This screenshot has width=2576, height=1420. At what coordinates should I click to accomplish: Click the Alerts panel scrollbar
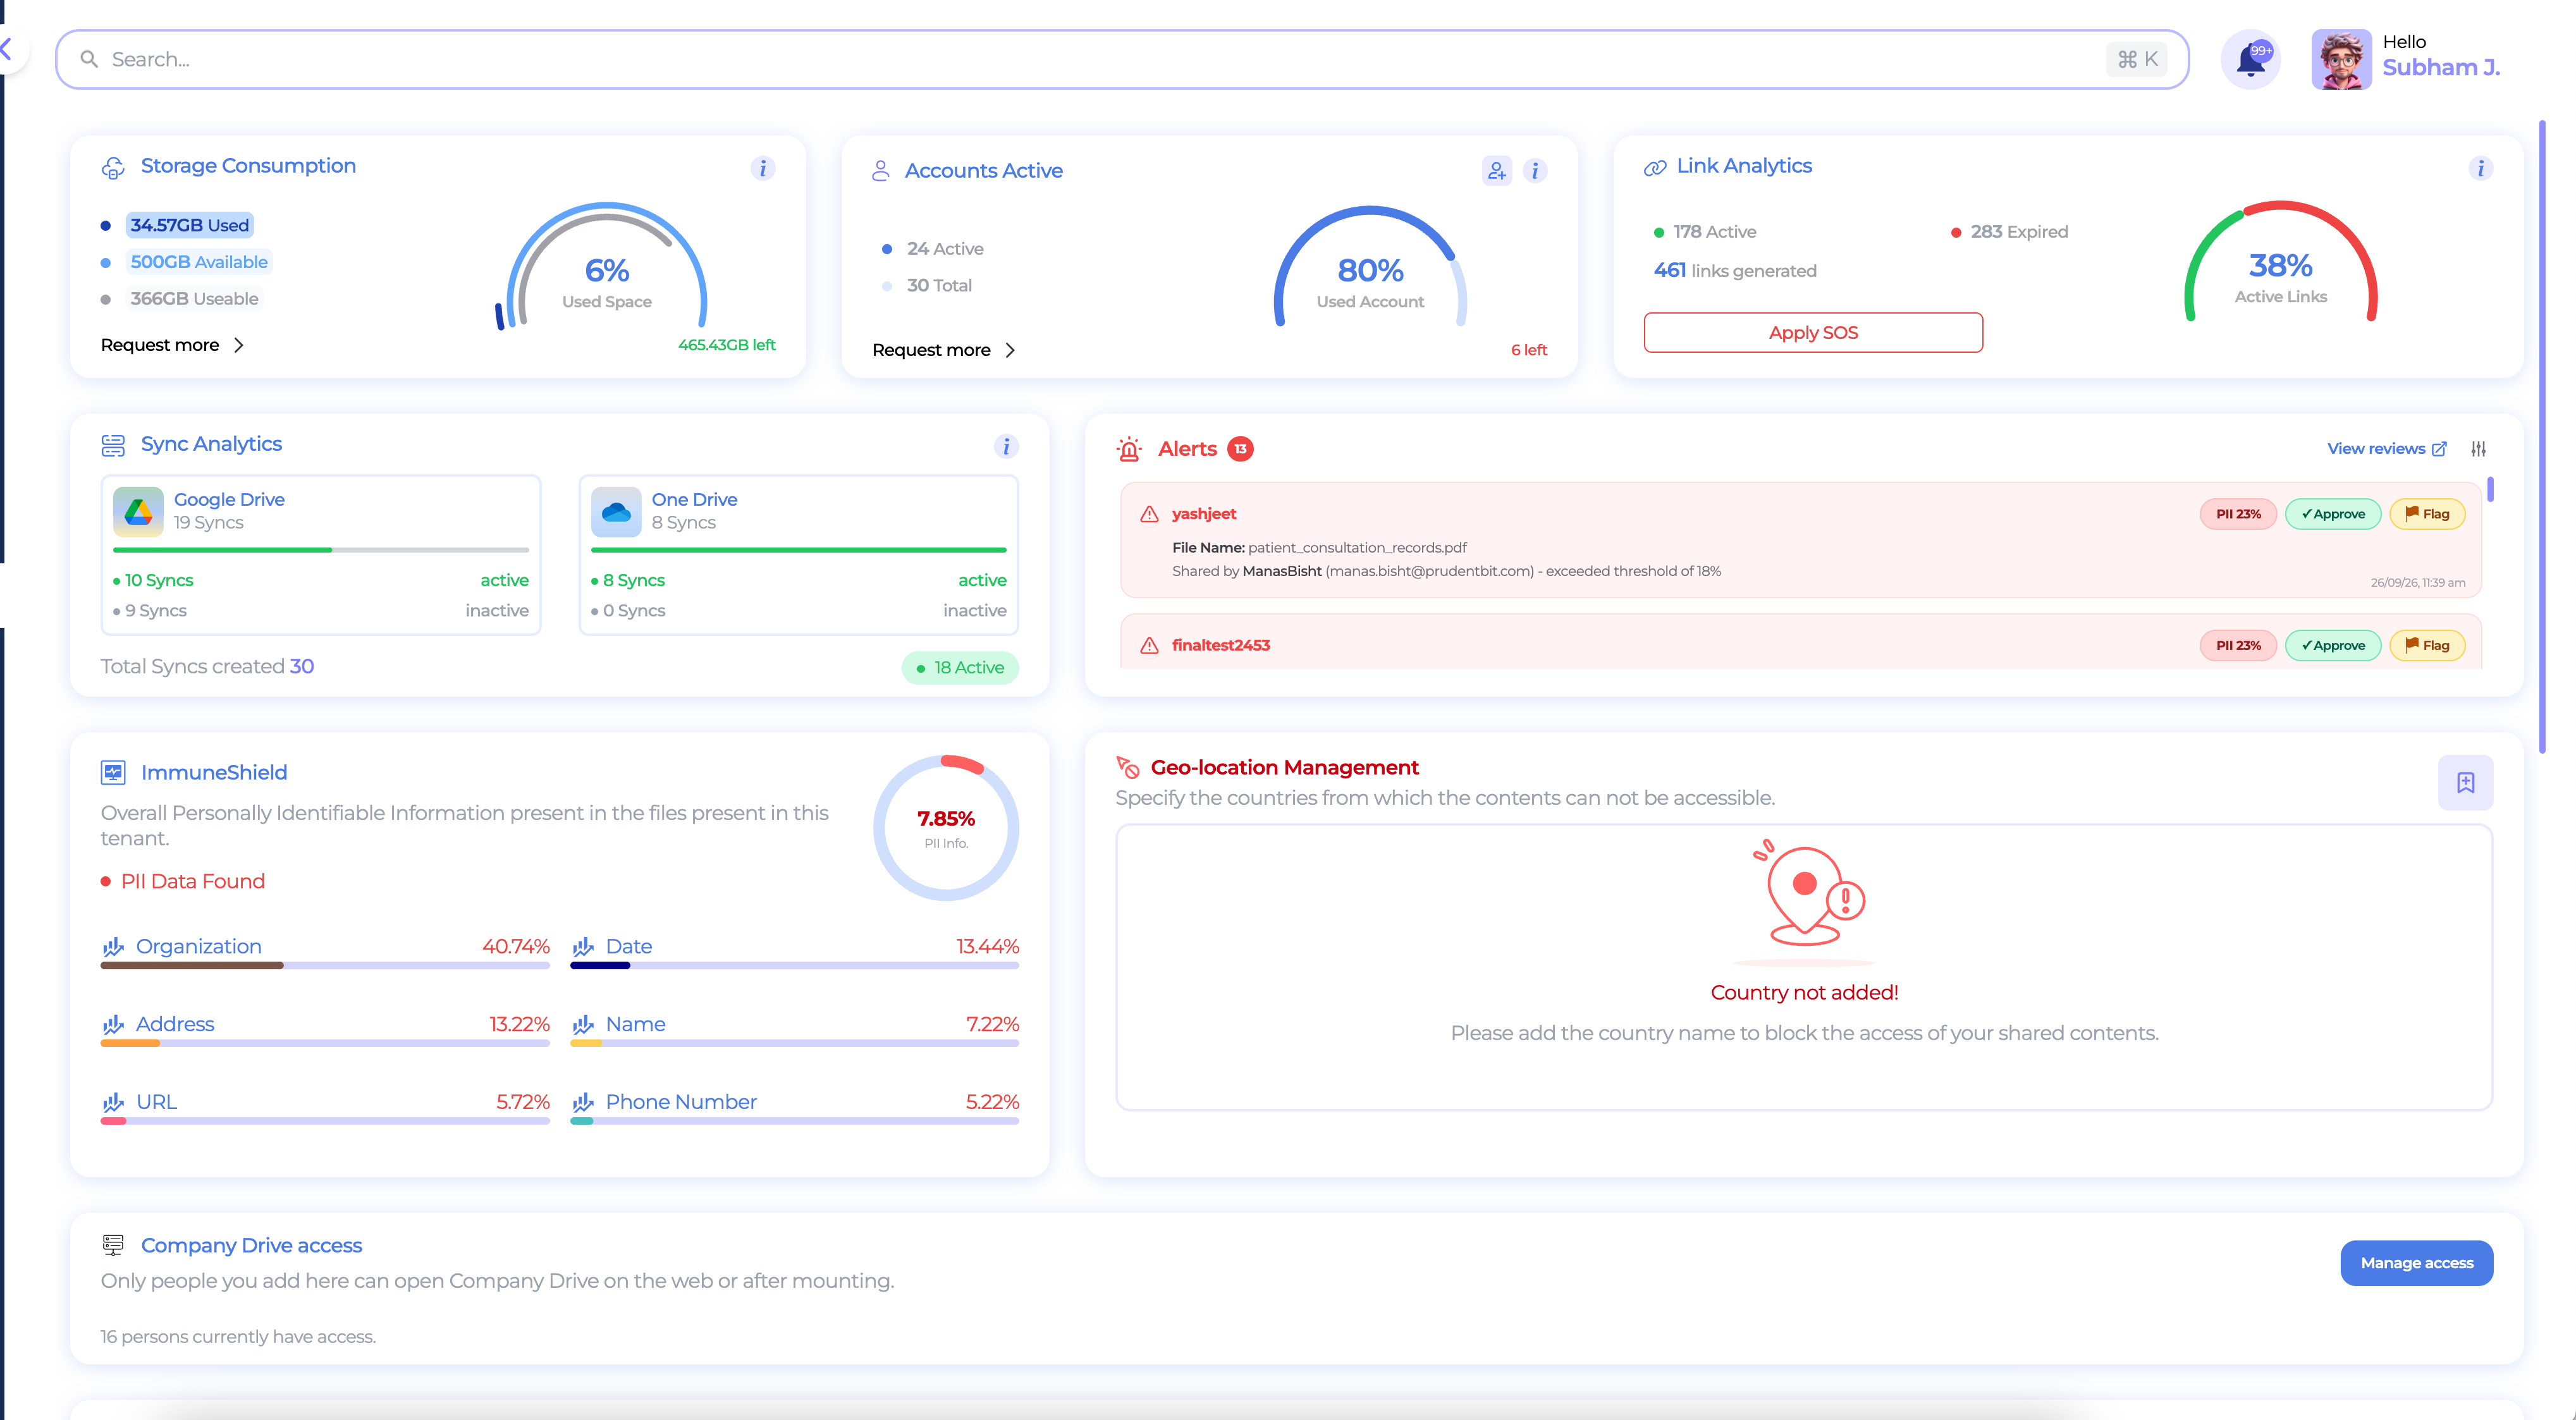(2490, 489)
